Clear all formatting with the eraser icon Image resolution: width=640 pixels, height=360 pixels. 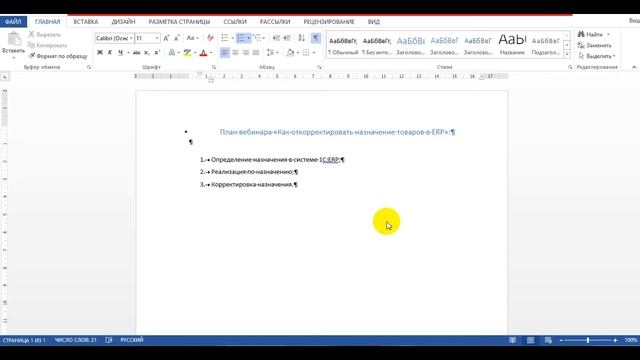(210, 38)
